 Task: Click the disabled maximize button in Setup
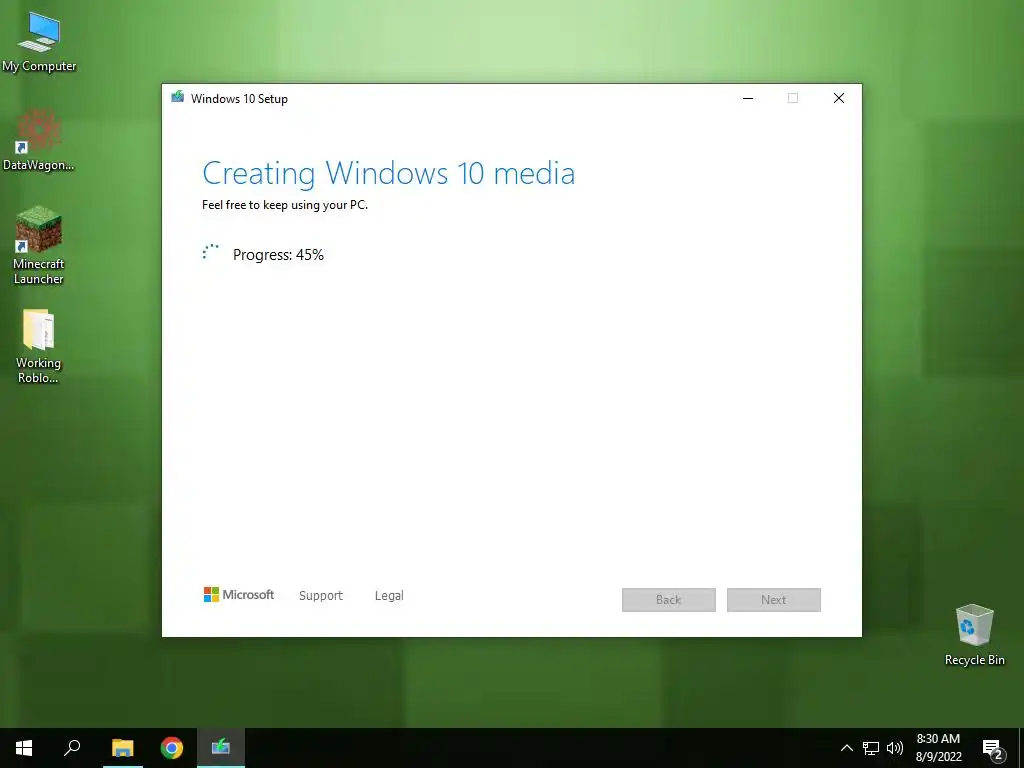(793, 98)
